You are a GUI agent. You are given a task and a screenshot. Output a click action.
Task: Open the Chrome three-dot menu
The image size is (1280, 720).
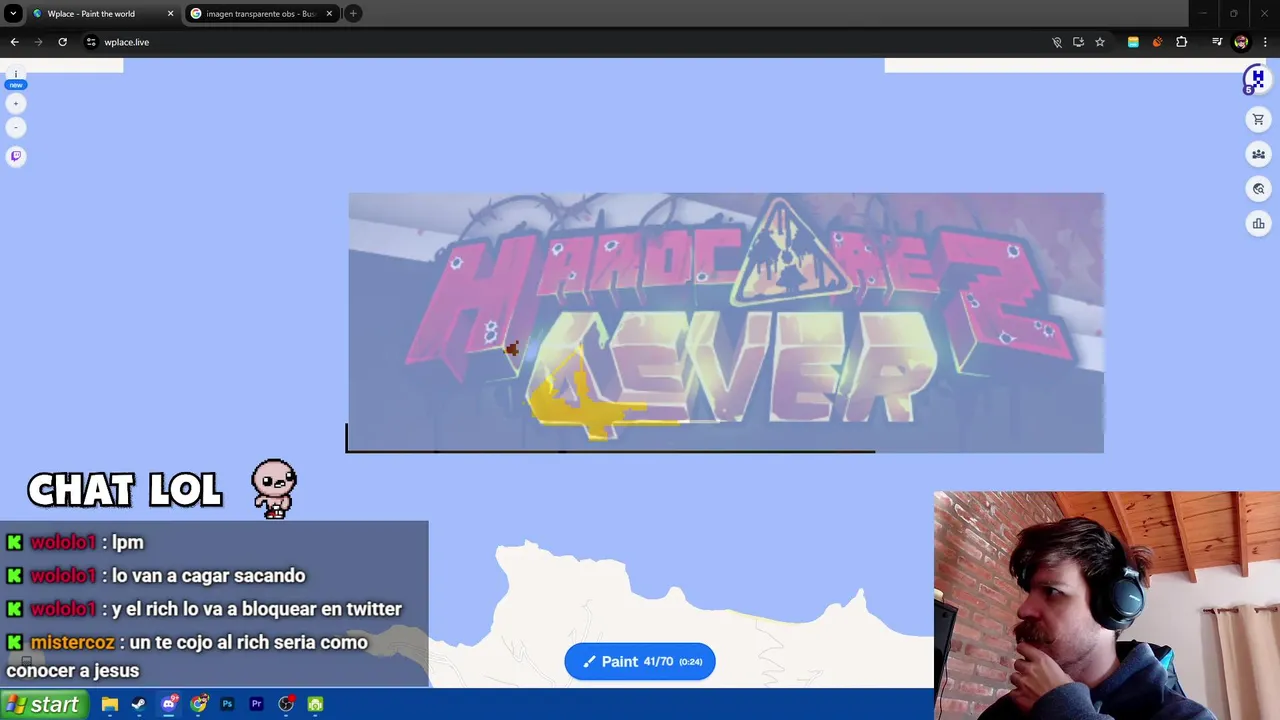tap(1266, 42)
